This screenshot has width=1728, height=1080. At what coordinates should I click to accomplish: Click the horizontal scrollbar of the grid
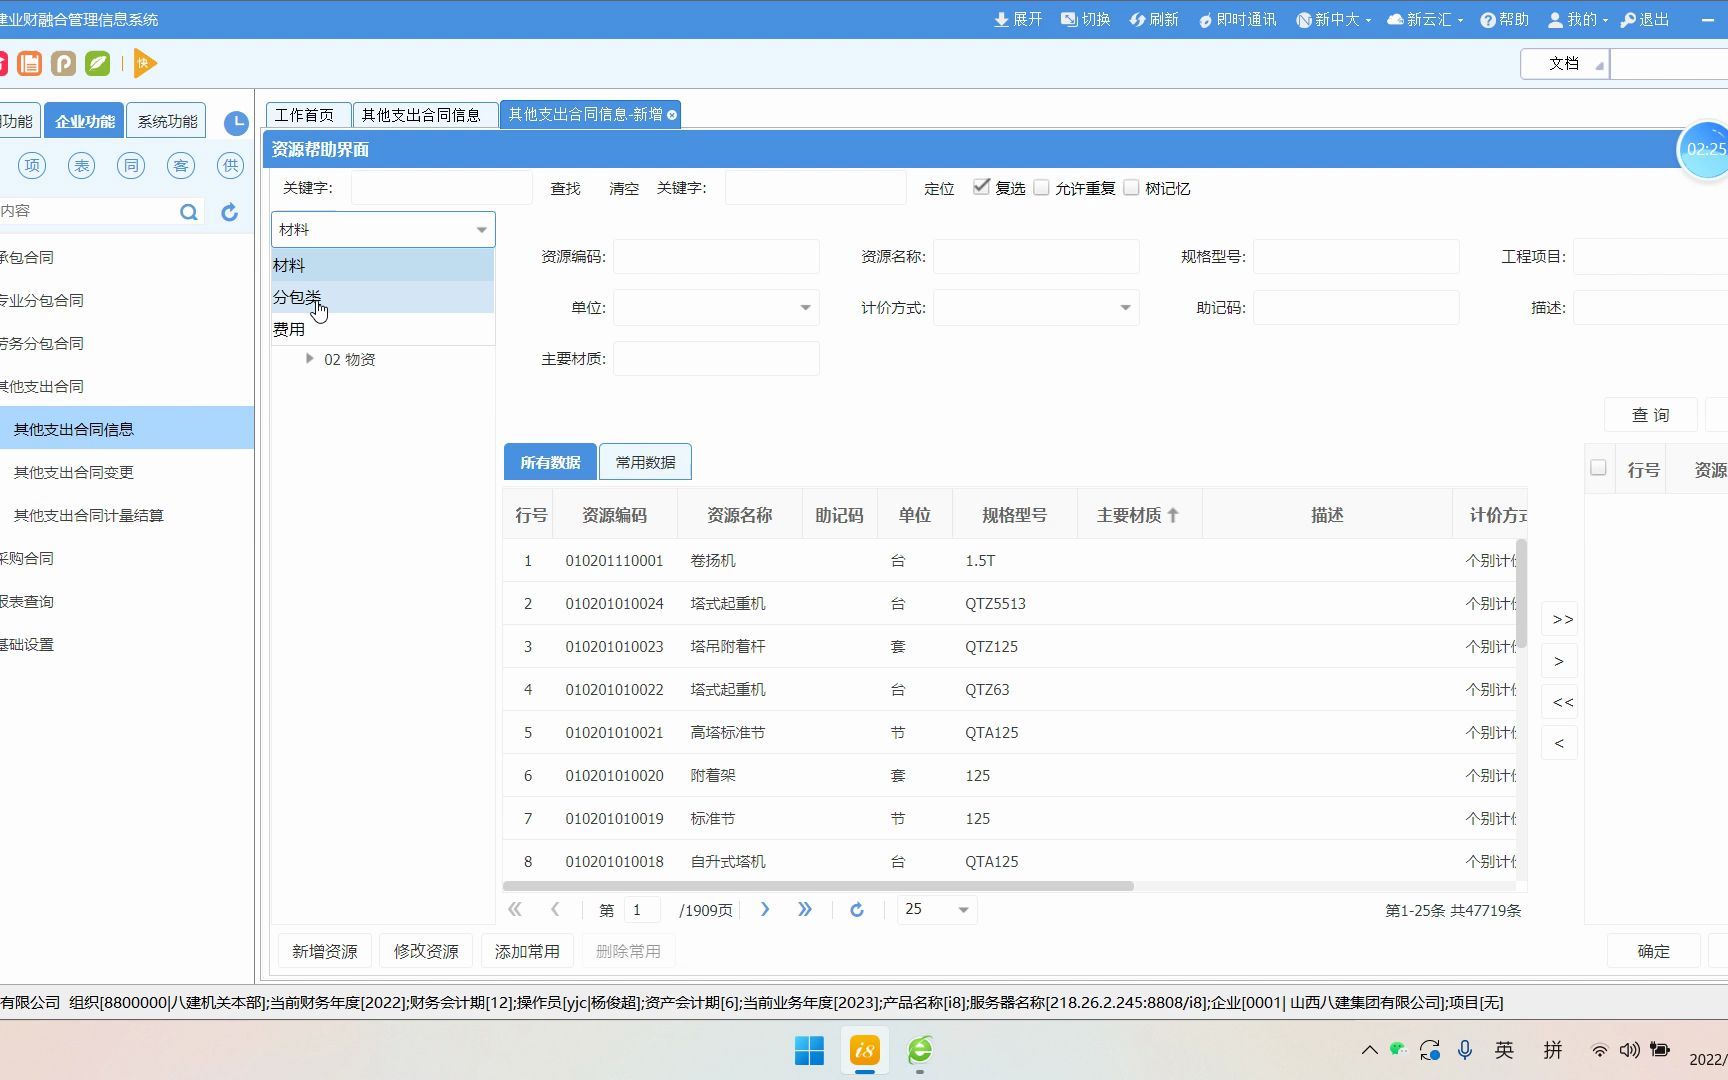click(818, 886)
